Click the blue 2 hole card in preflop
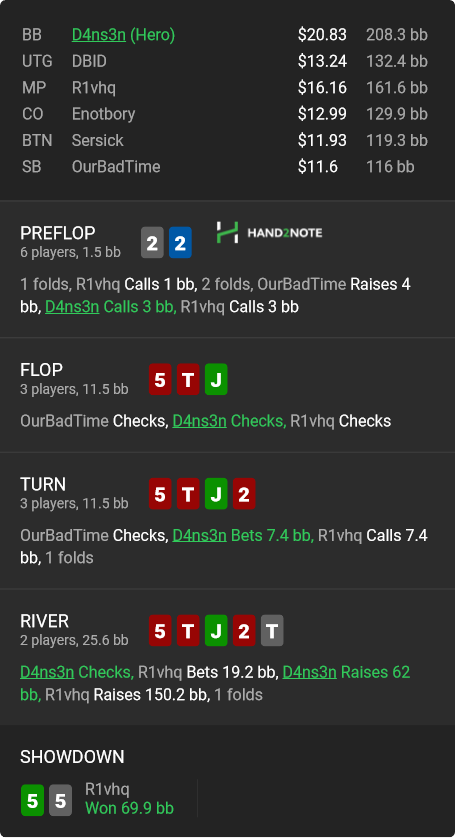Image resolution: width=455 pixels, height=838 pixels. click(180, 243)
